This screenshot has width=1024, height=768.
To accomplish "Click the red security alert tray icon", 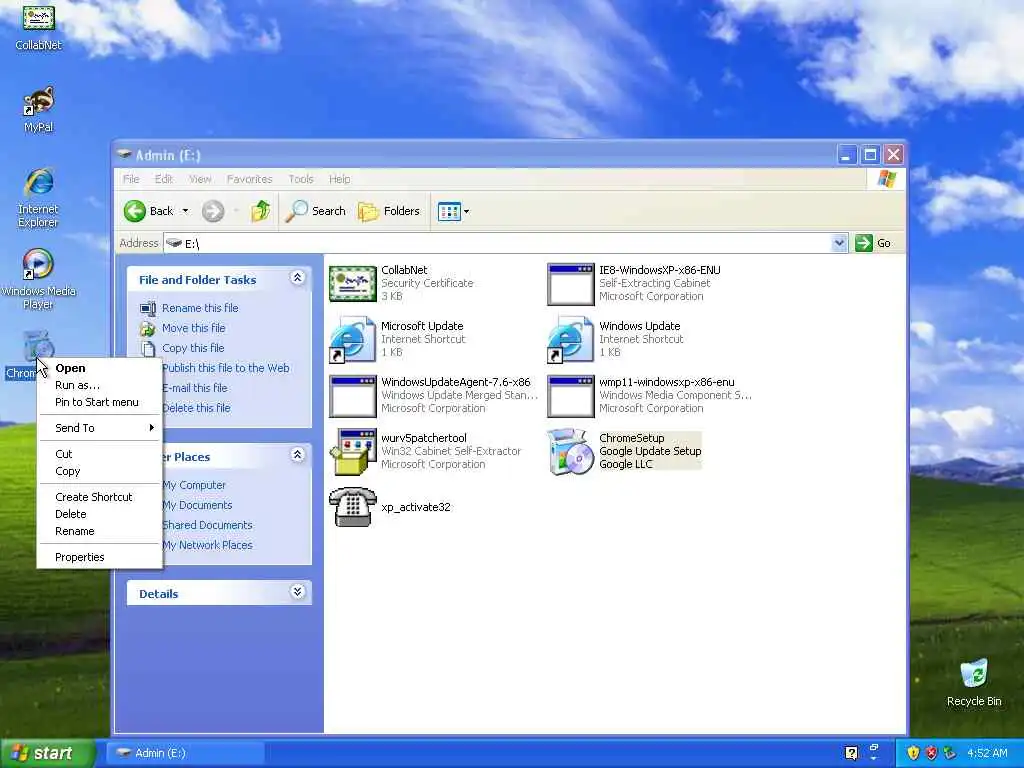I will coord(931,753).
